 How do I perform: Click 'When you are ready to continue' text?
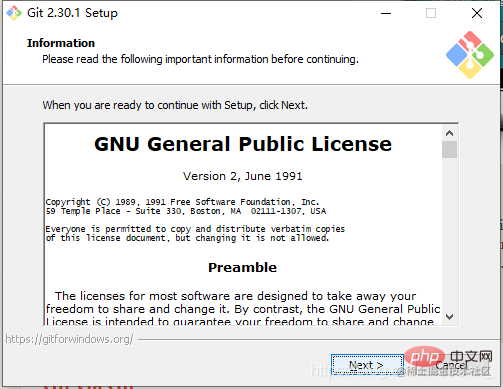[x=175, y=105]
